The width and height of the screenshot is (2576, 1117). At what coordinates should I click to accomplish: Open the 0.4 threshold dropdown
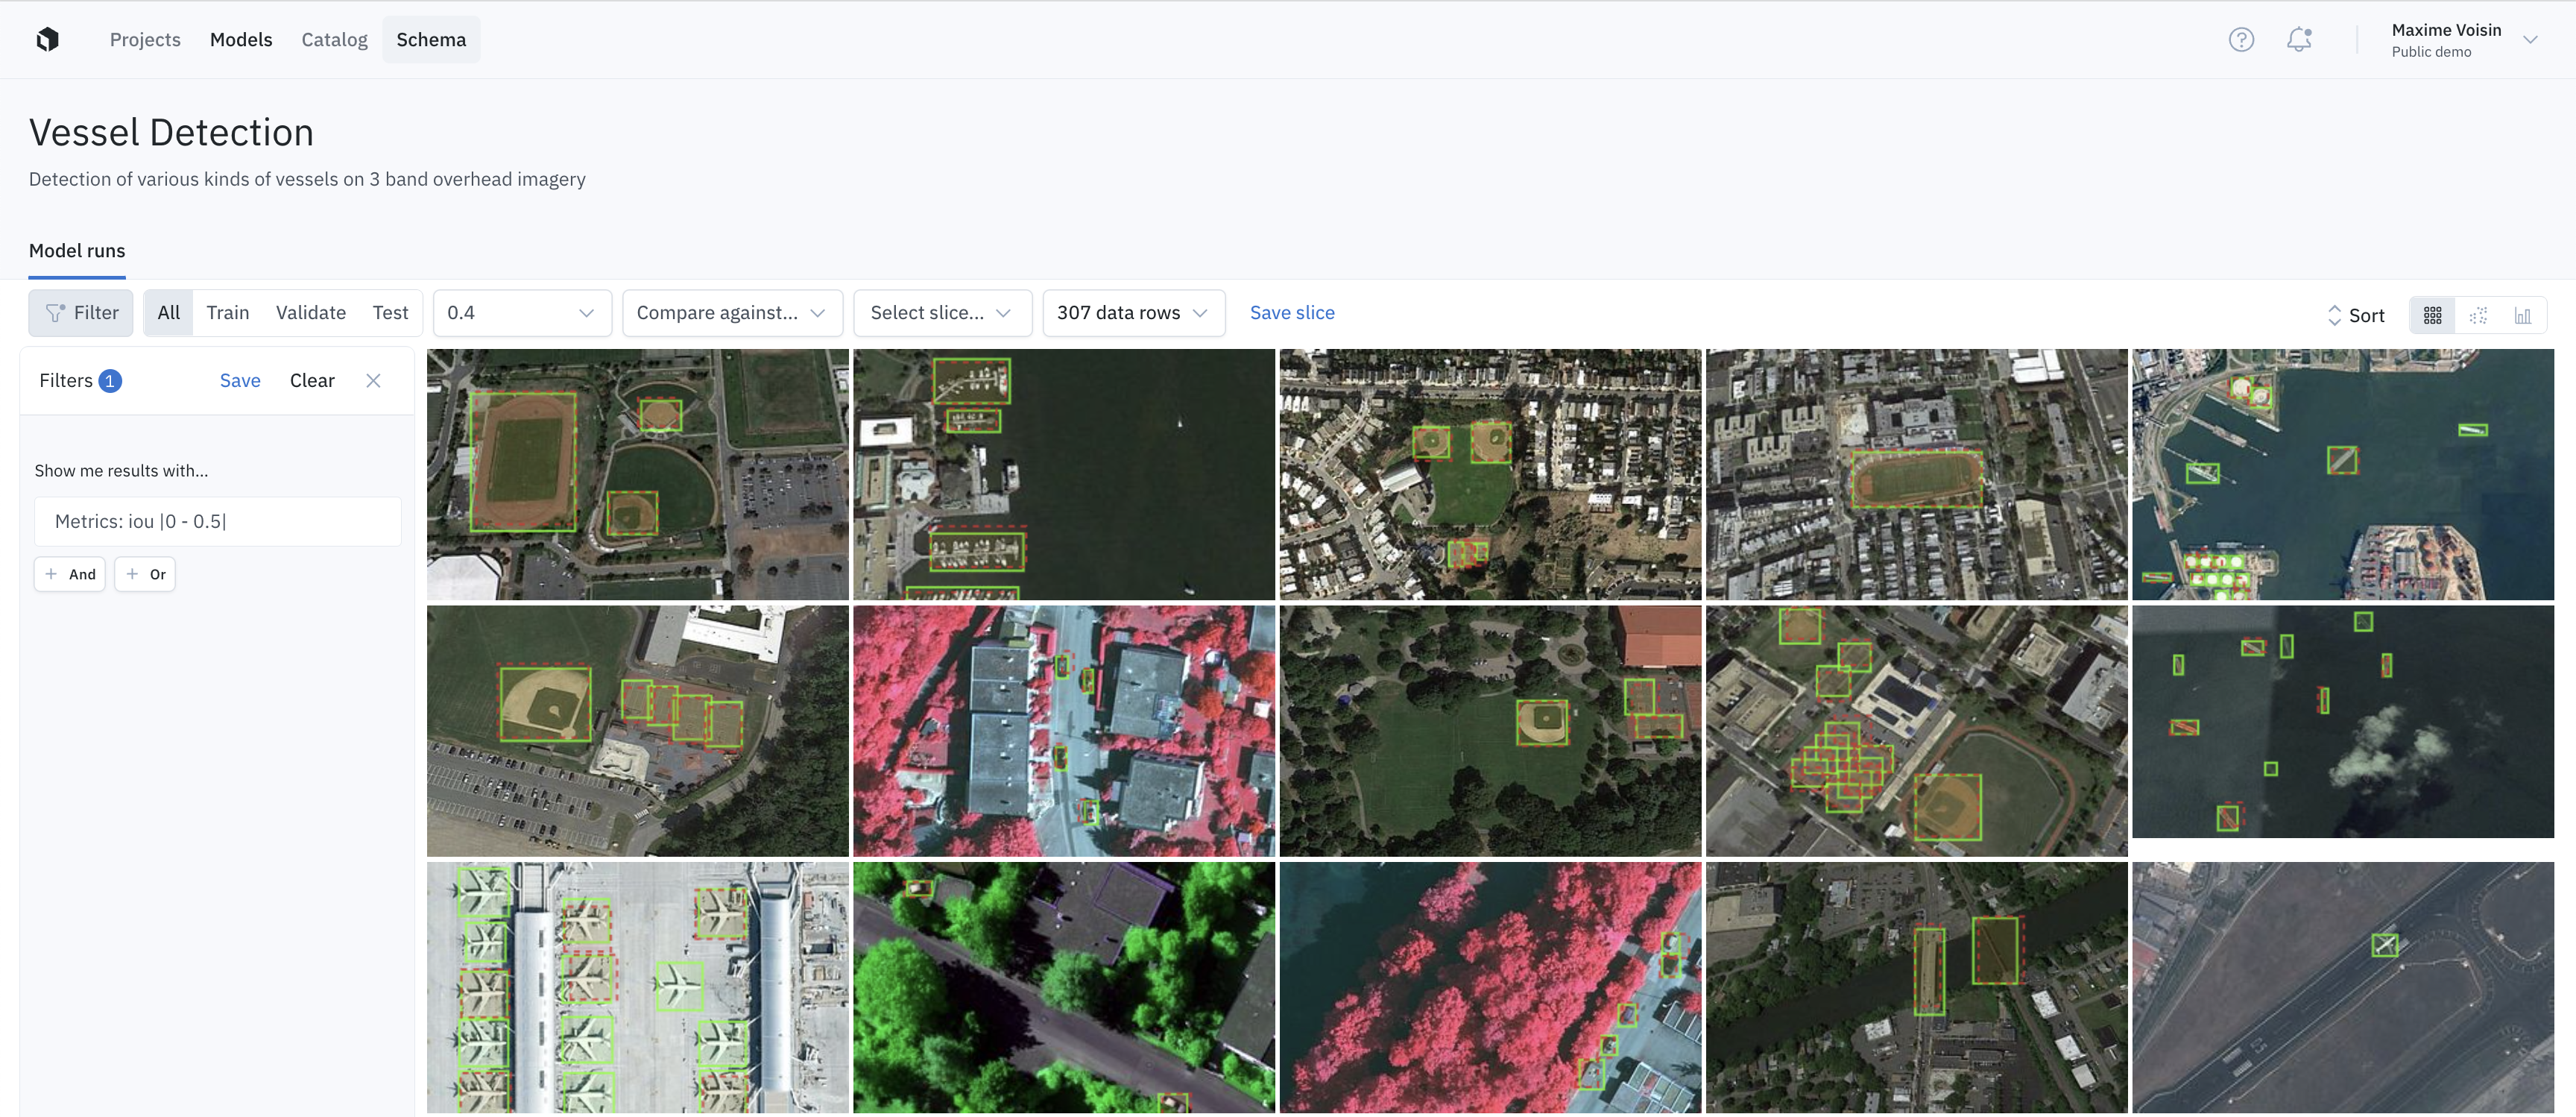point(520,313)
